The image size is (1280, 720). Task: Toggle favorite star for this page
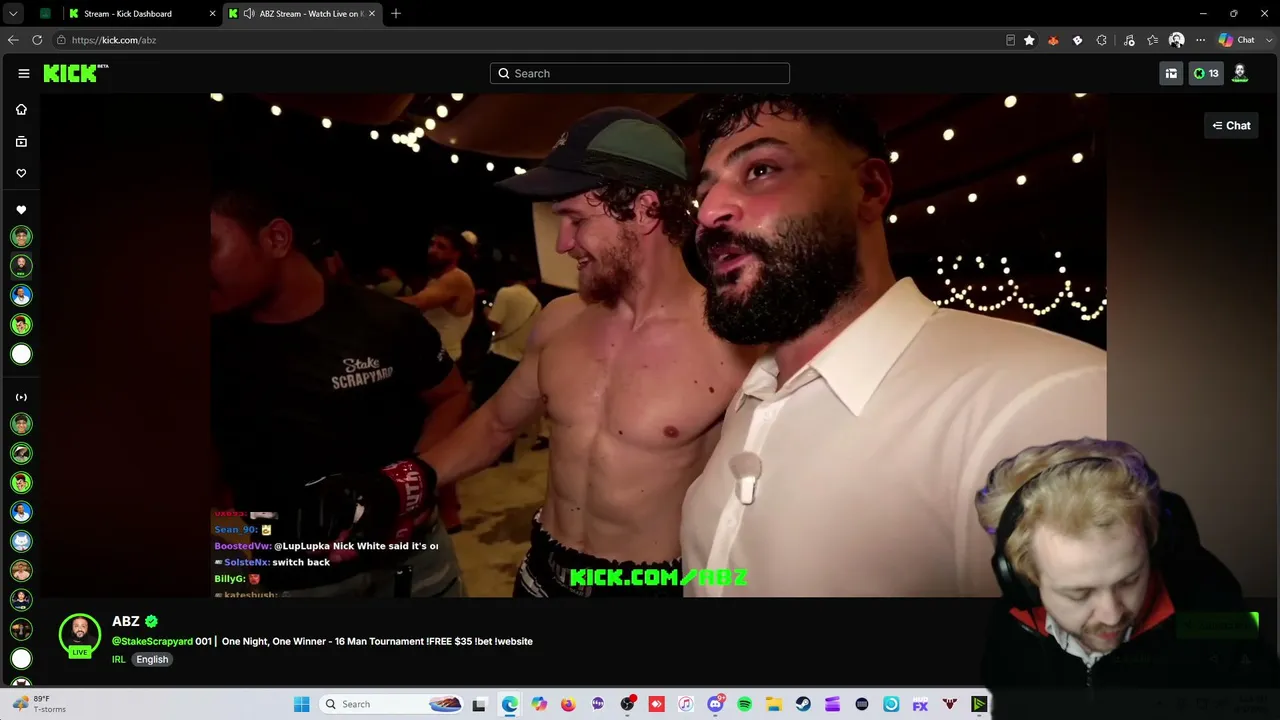tap(1029, 40)
